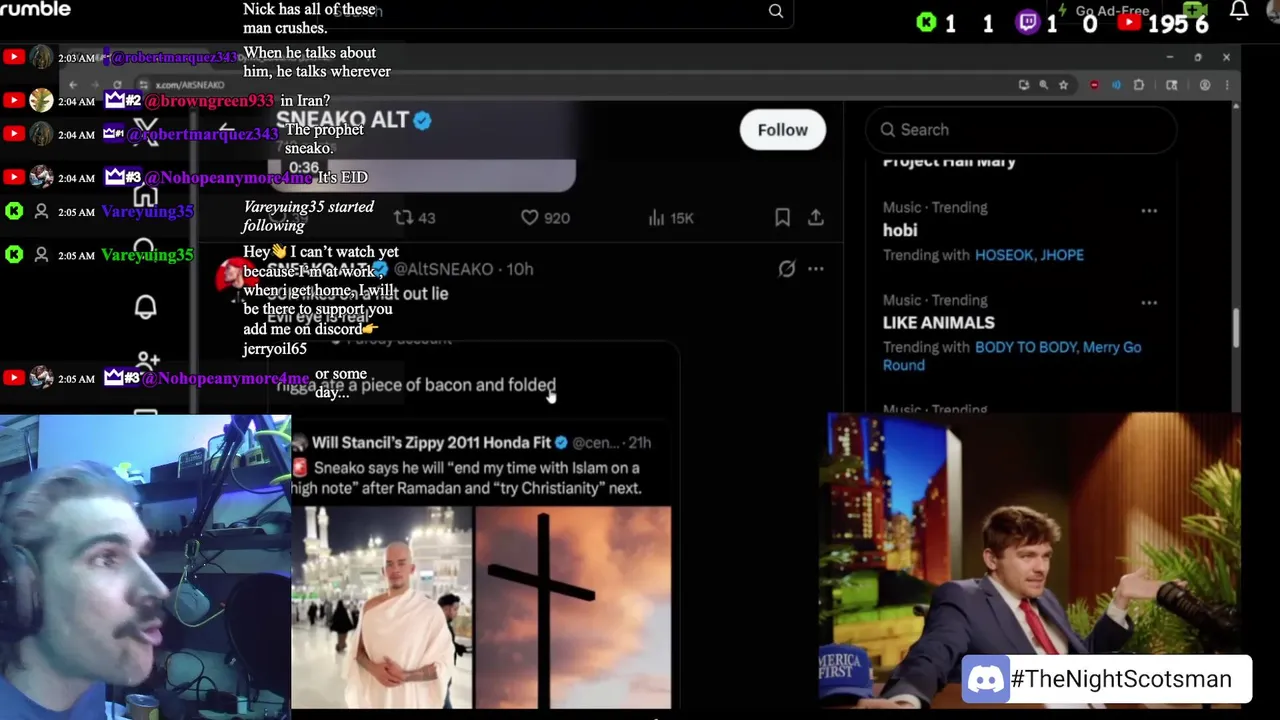
Task: Click the SNEAKO ALT verified badge
Action: pos(422,120)
